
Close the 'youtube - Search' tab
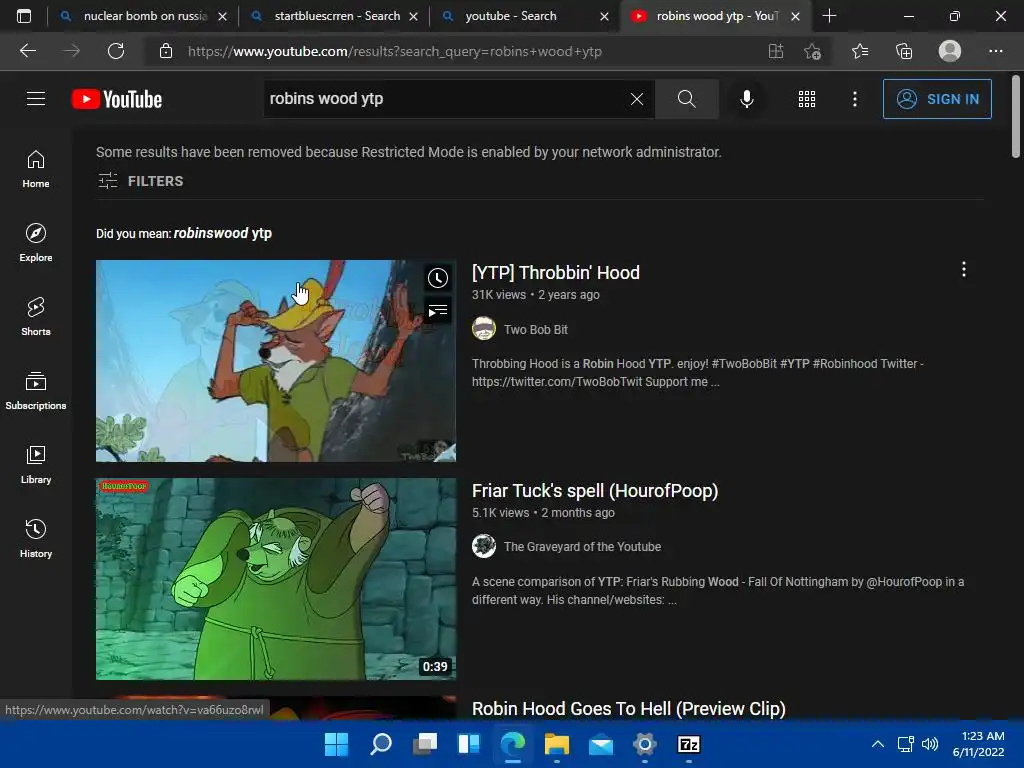pos(605,16)
